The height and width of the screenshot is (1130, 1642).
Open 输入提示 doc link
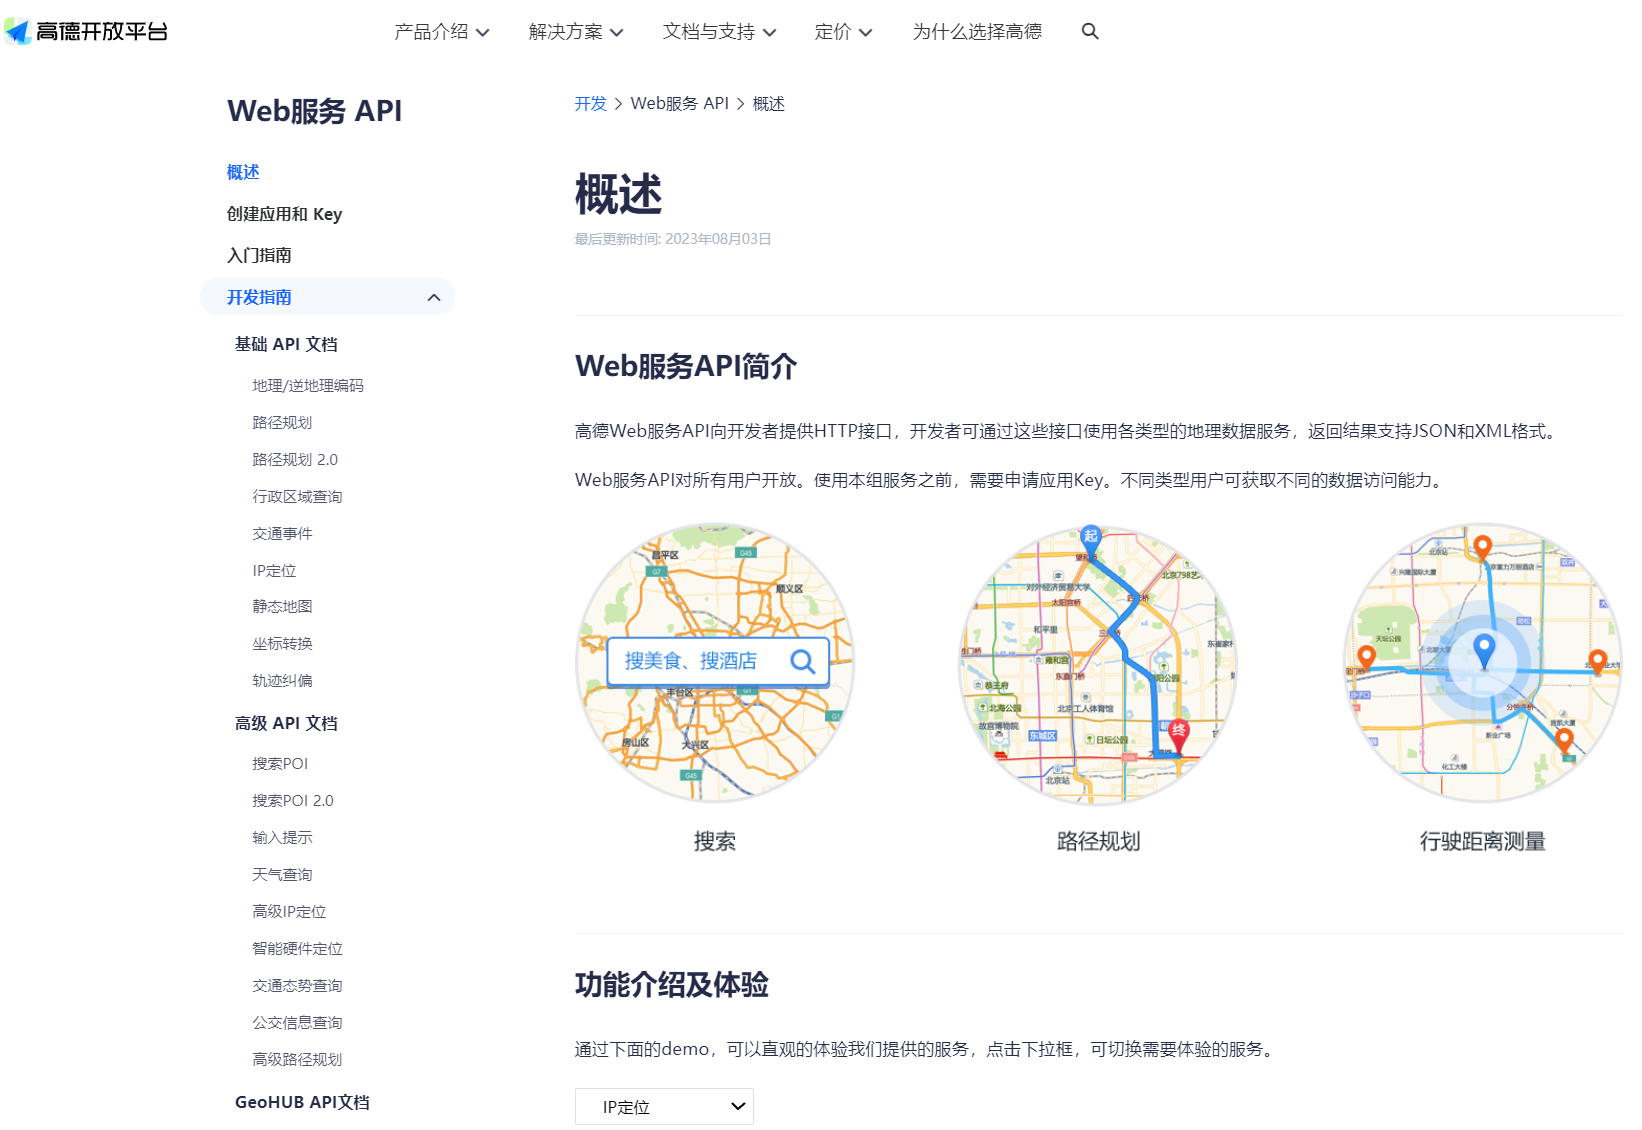(282, 837)
